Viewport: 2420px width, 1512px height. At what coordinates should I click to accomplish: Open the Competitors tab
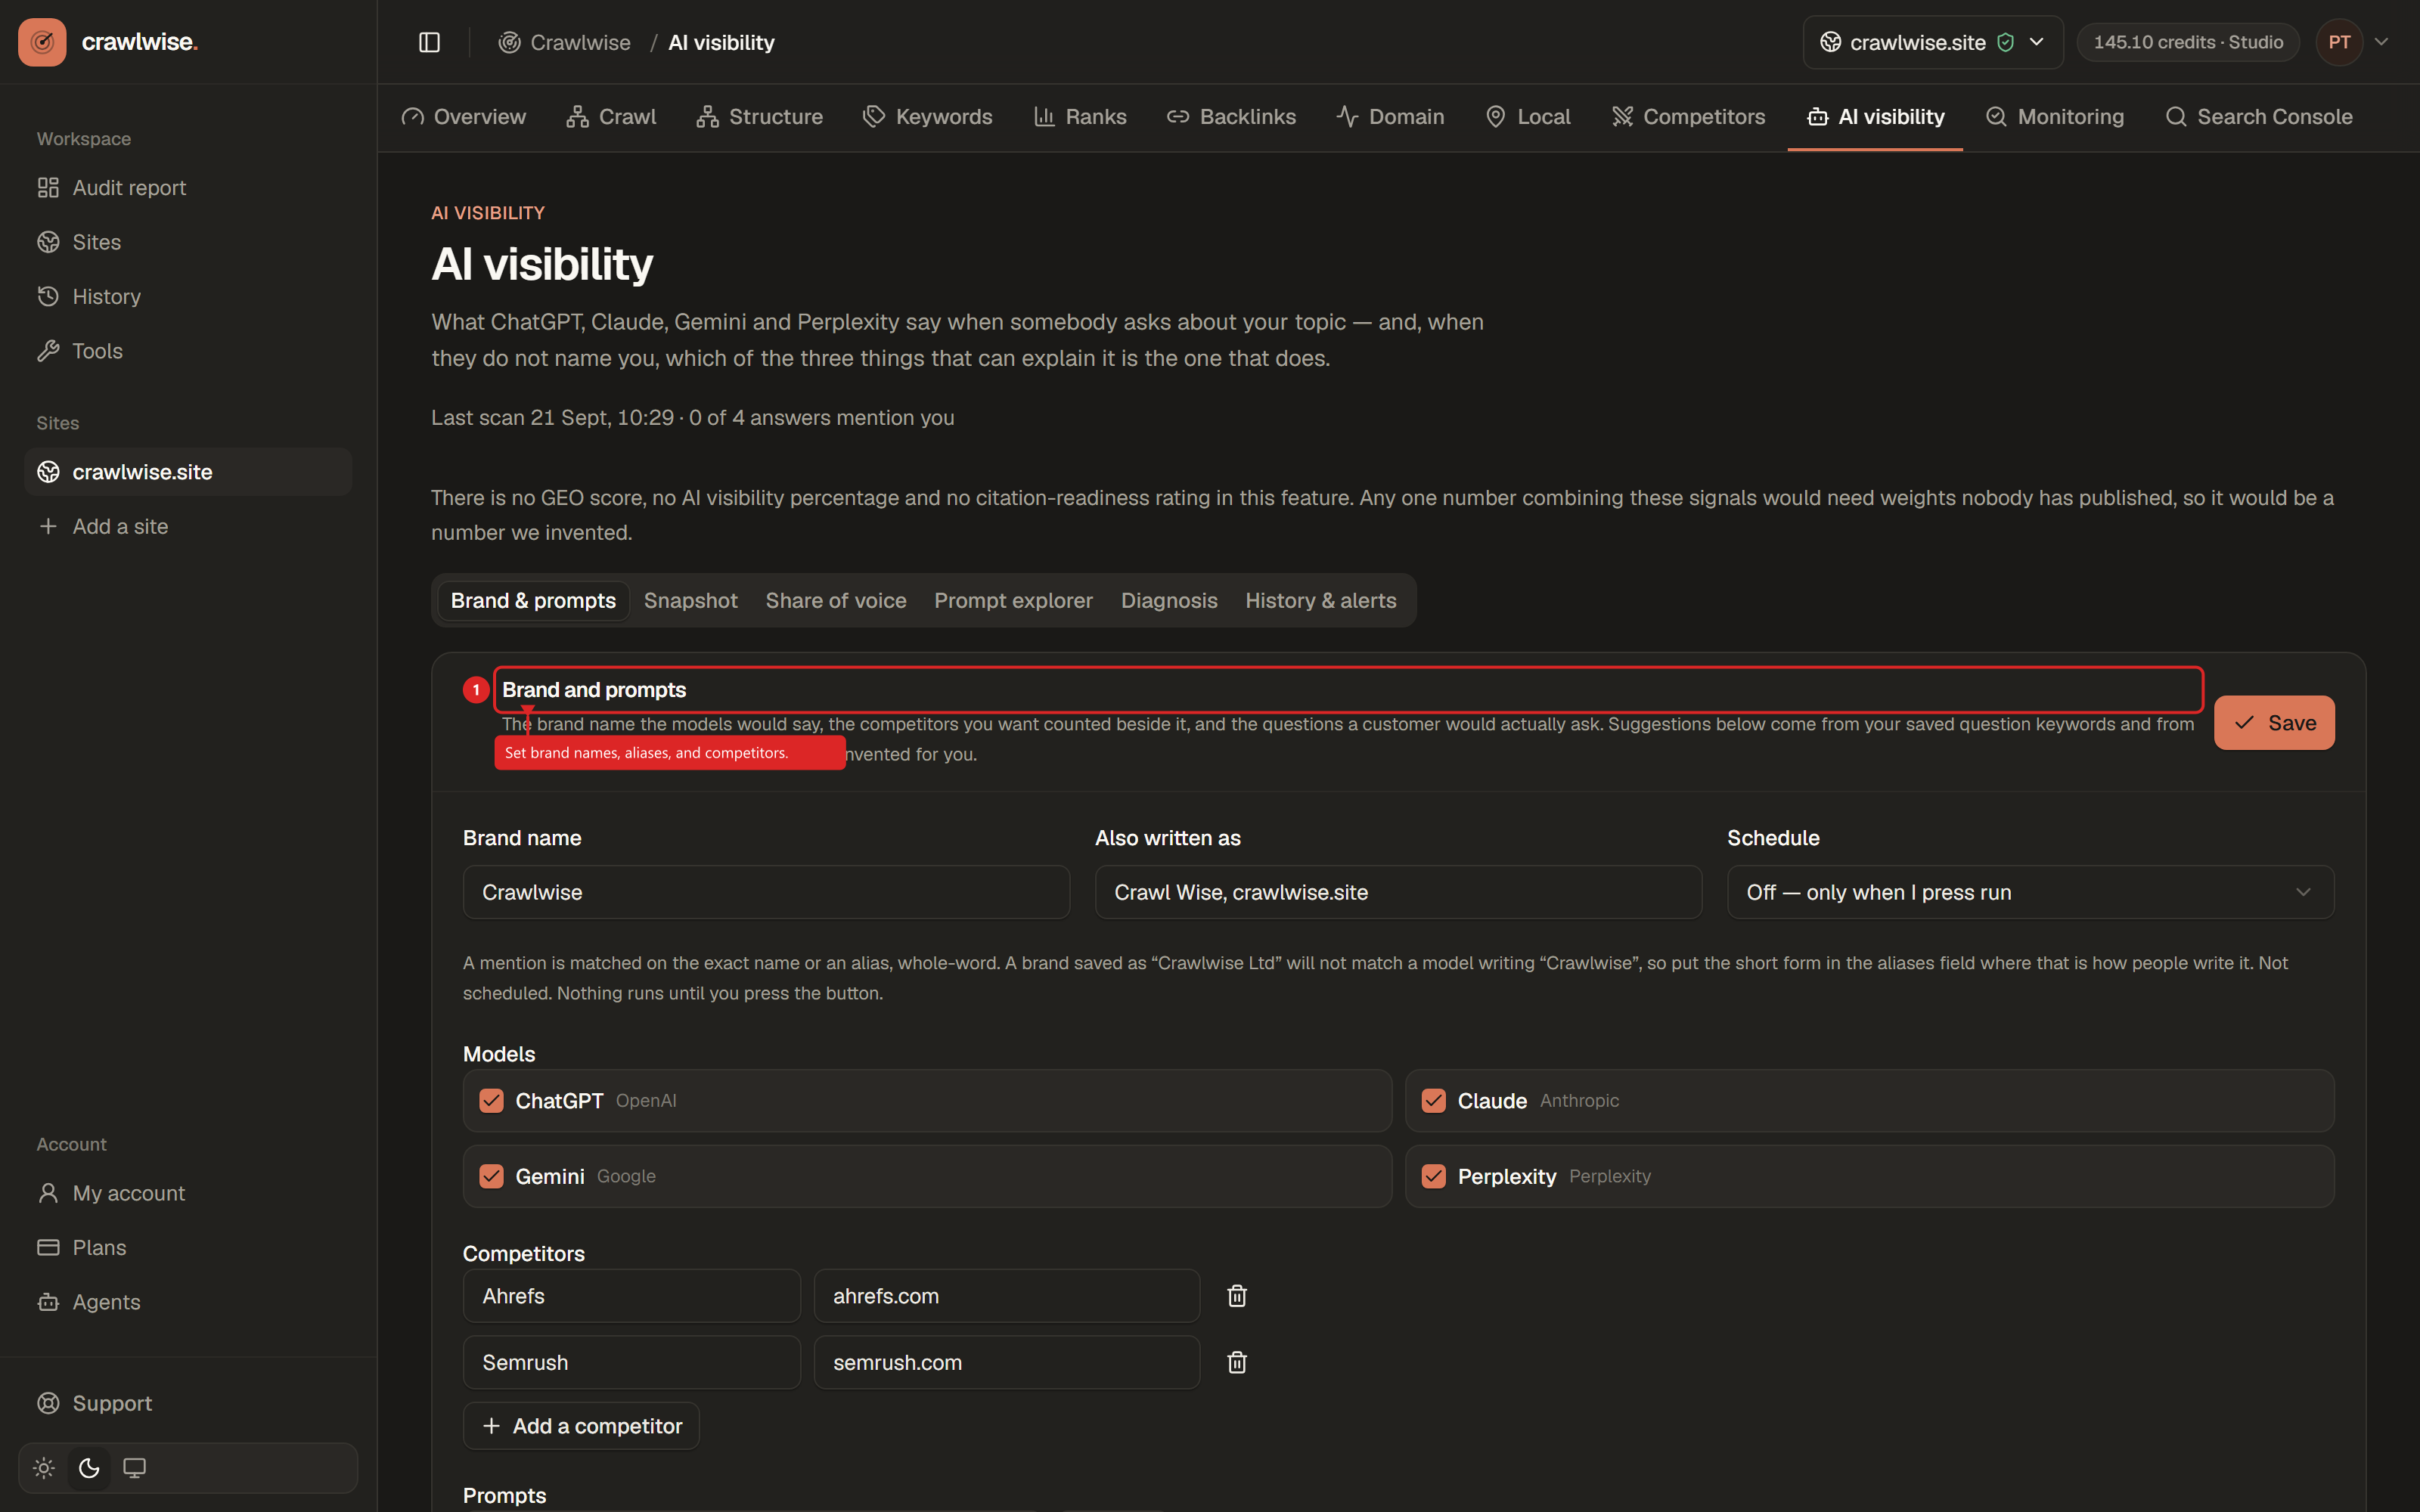[1688, 117]
